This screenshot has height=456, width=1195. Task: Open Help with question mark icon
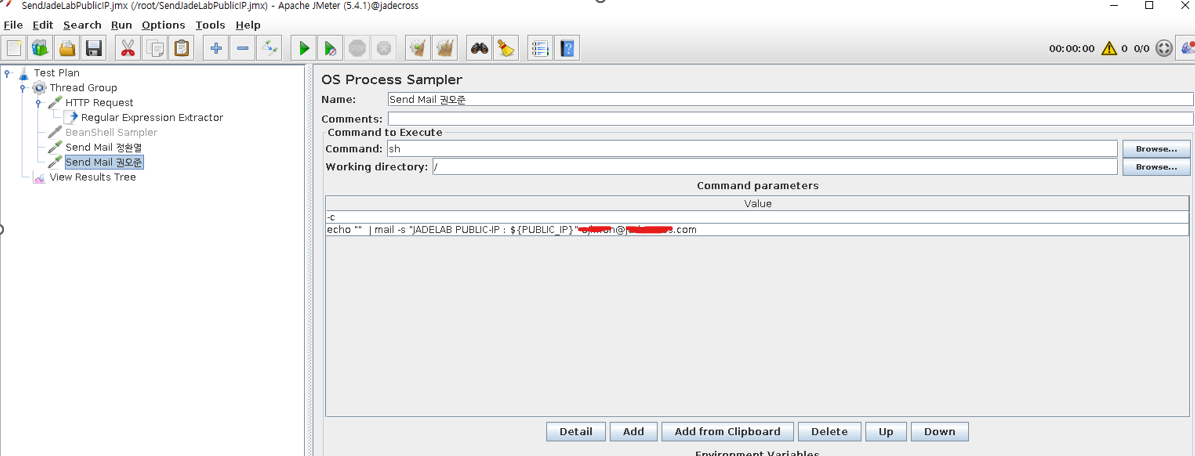click(566, 48)
